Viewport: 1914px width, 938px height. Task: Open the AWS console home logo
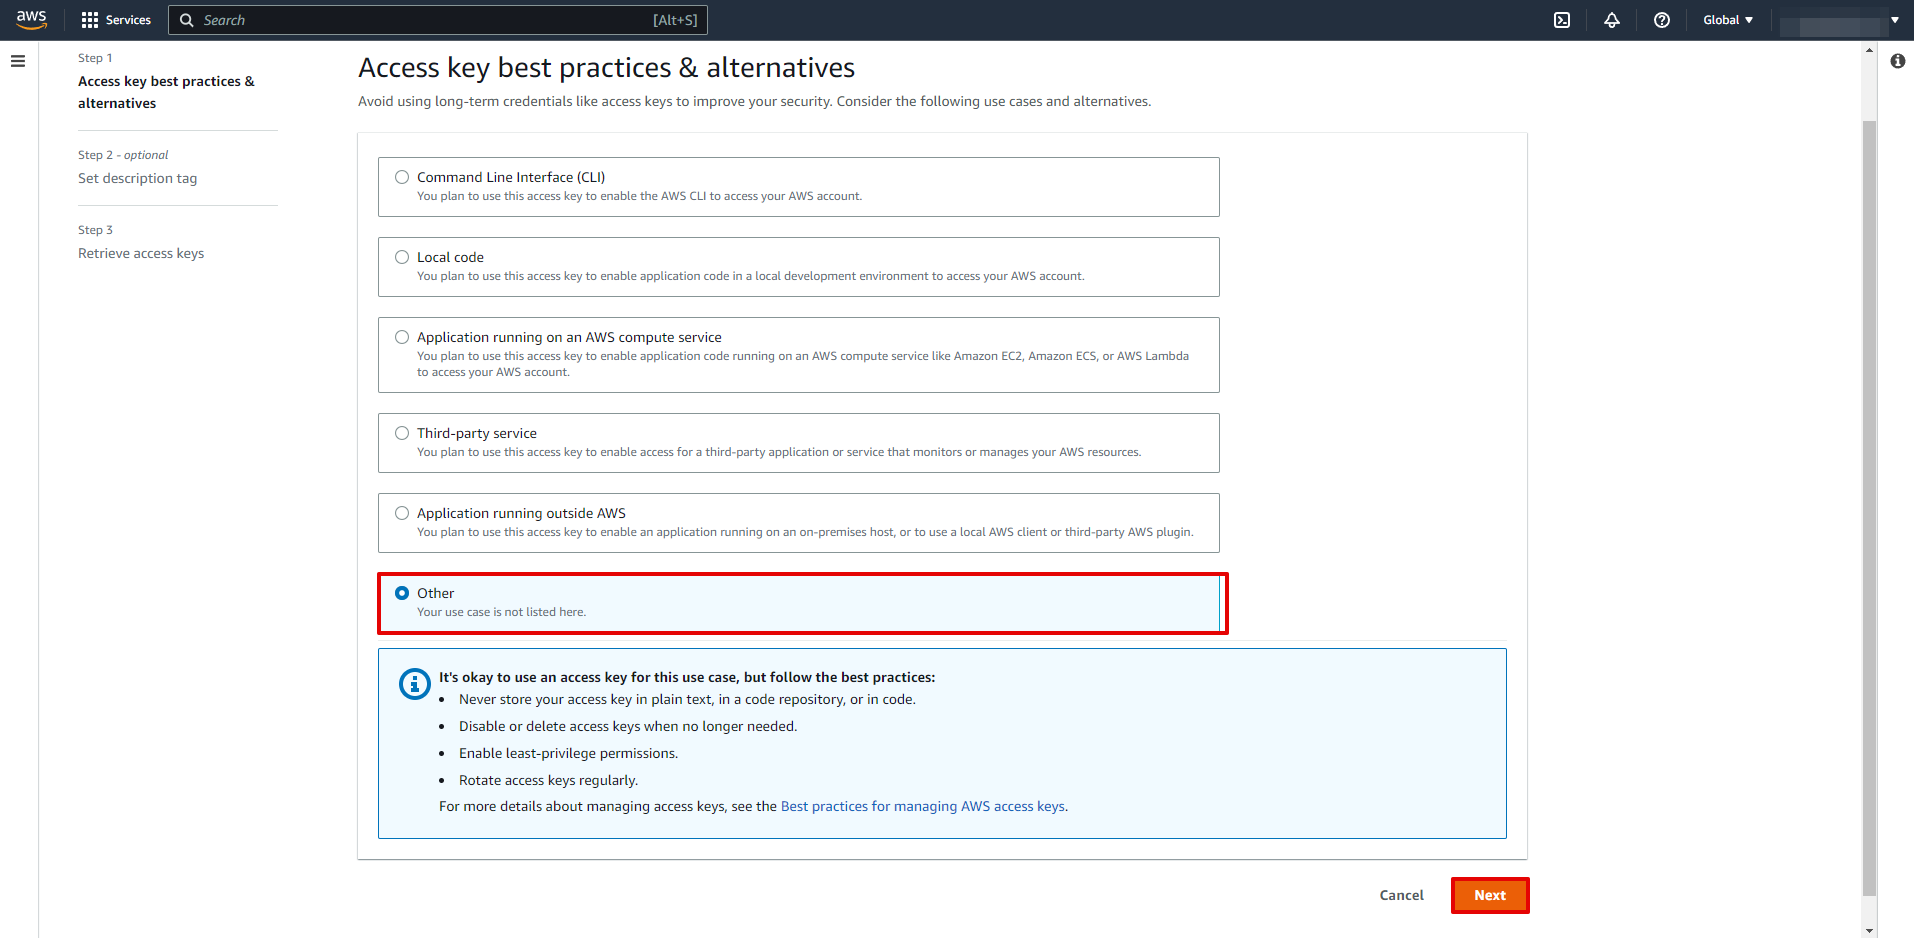(x=31, y=19)
